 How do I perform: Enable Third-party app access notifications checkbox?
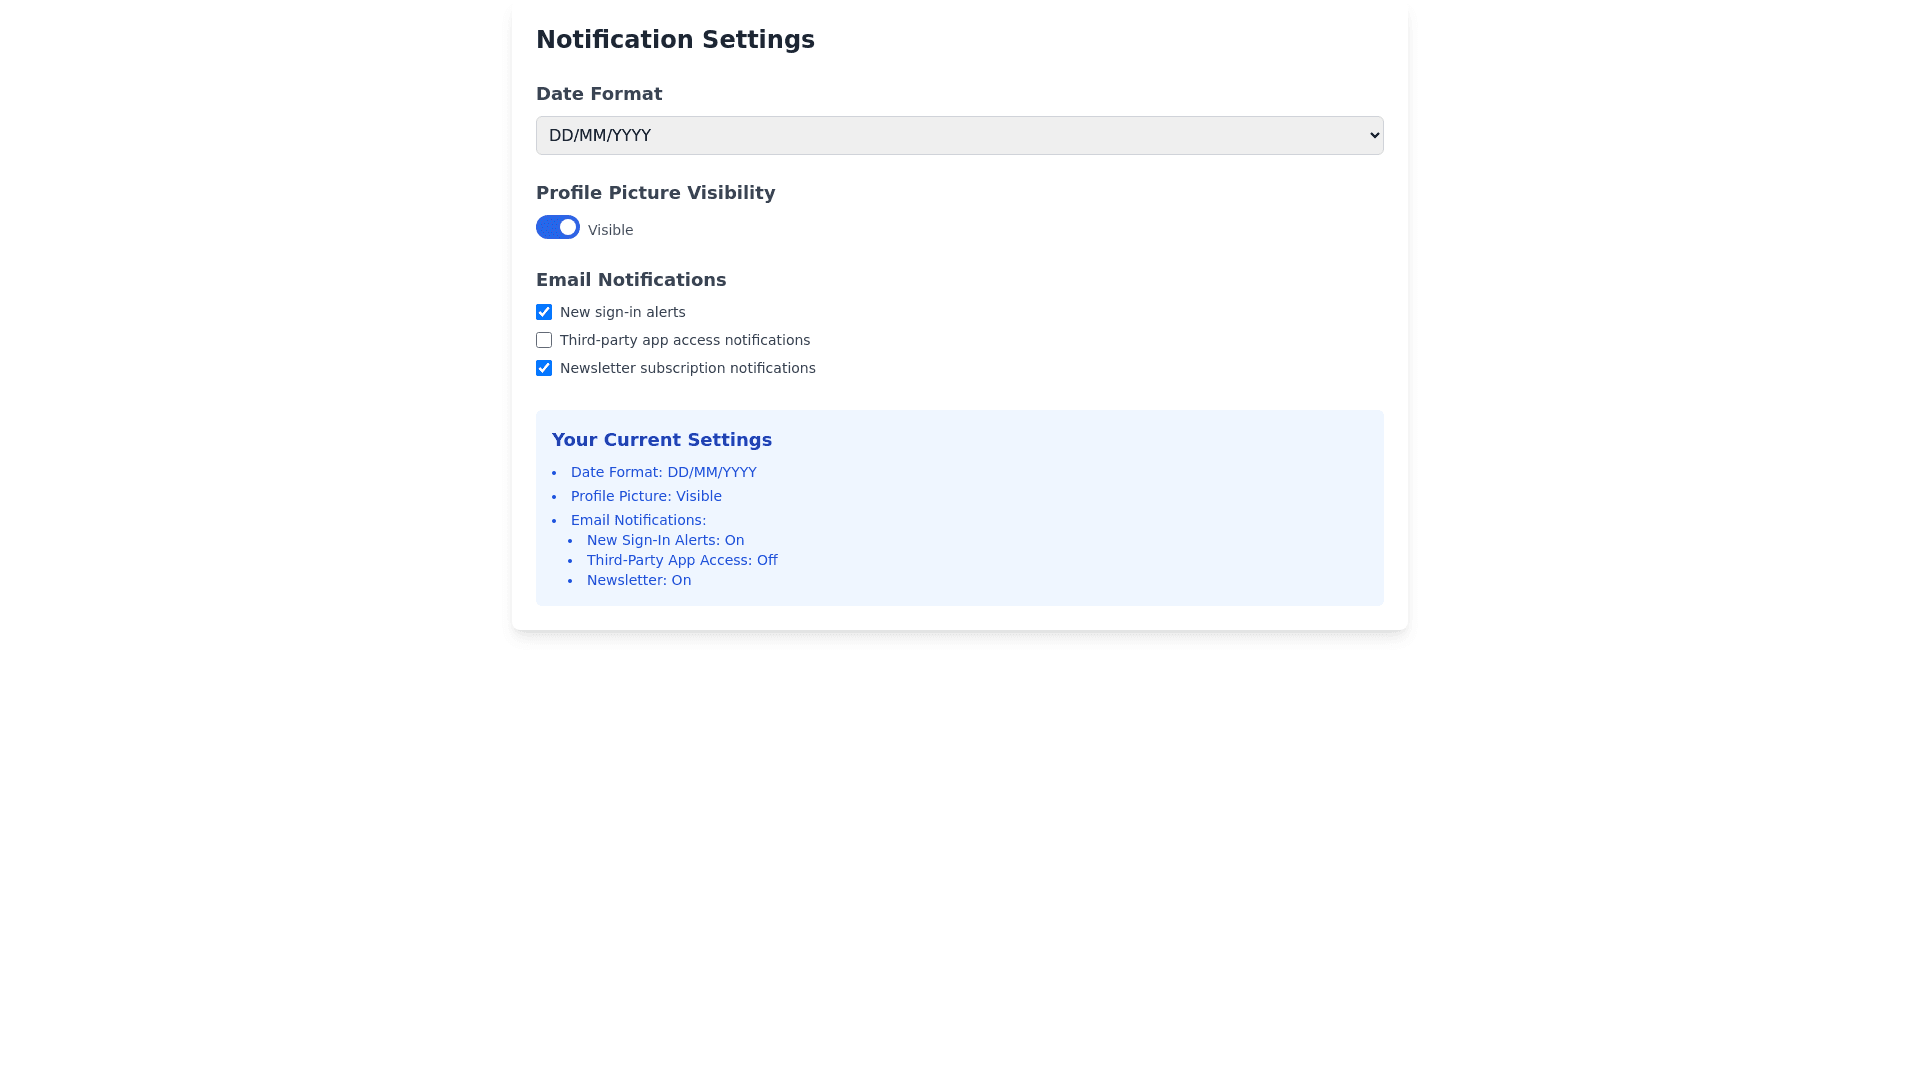tap(544, 340)
